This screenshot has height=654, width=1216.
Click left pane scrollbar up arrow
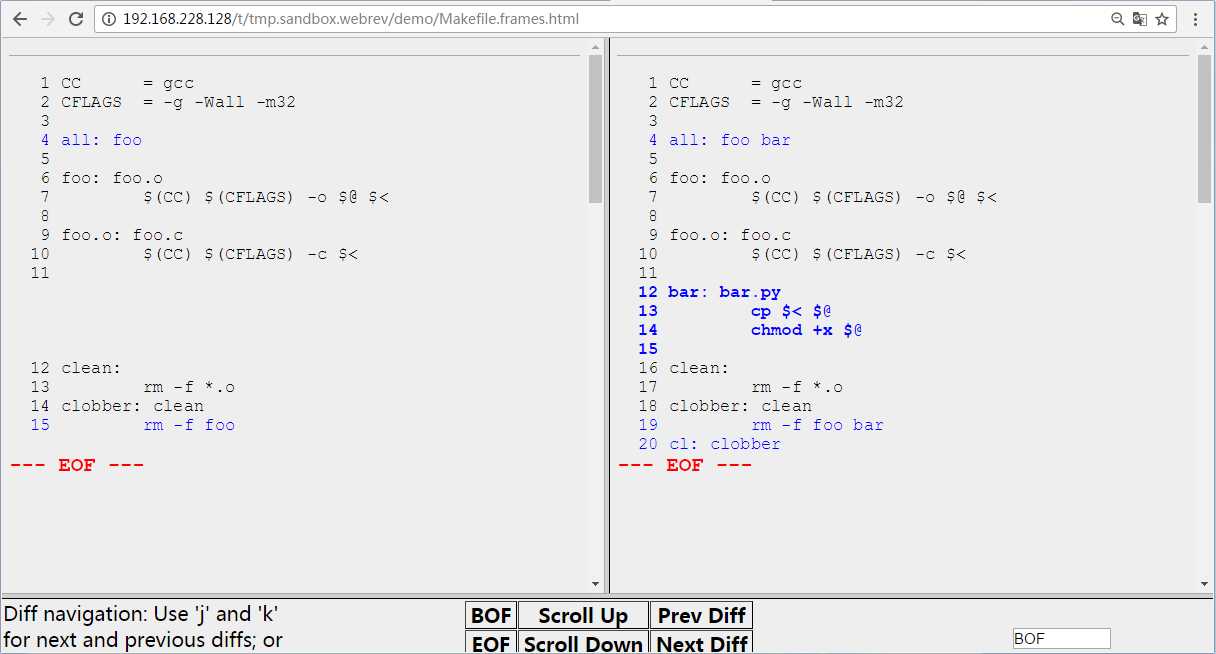coord(596,47)
